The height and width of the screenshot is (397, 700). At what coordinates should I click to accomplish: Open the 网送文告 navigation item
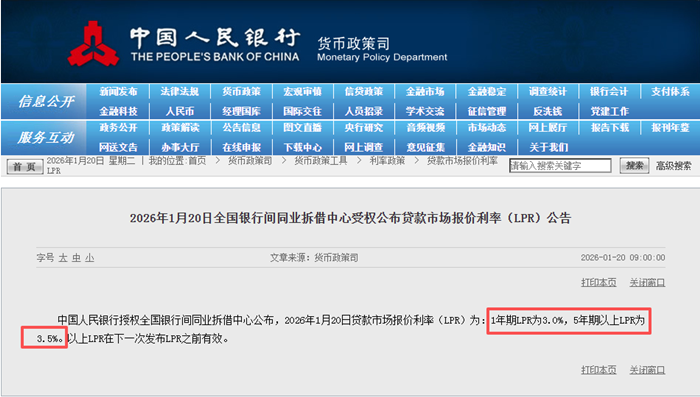[118, 147]
